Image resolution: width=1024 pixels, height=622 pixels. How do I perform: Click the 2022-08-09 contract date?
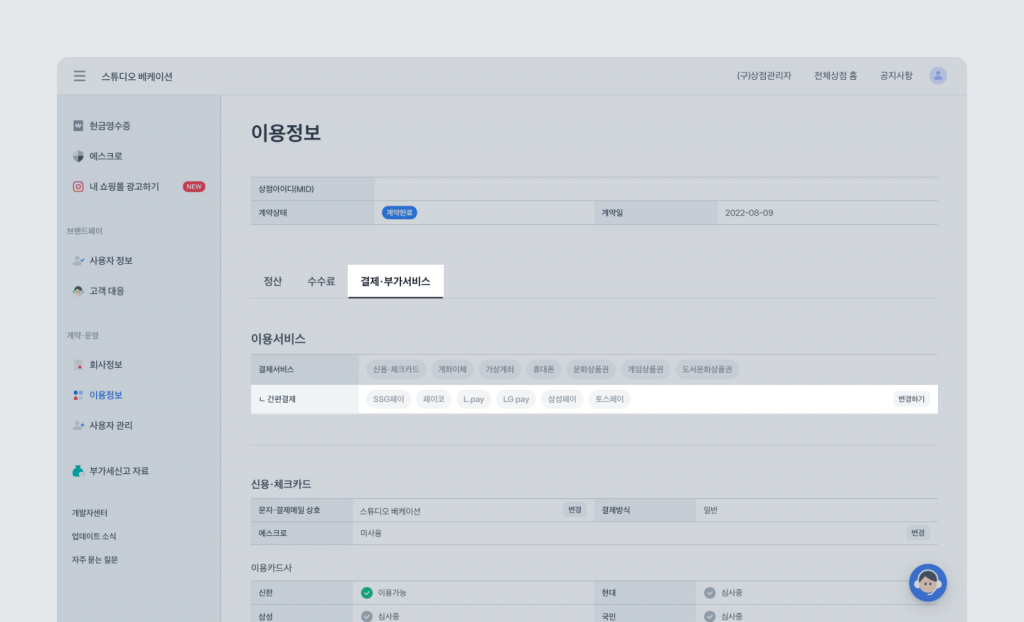tap(749, 213)
